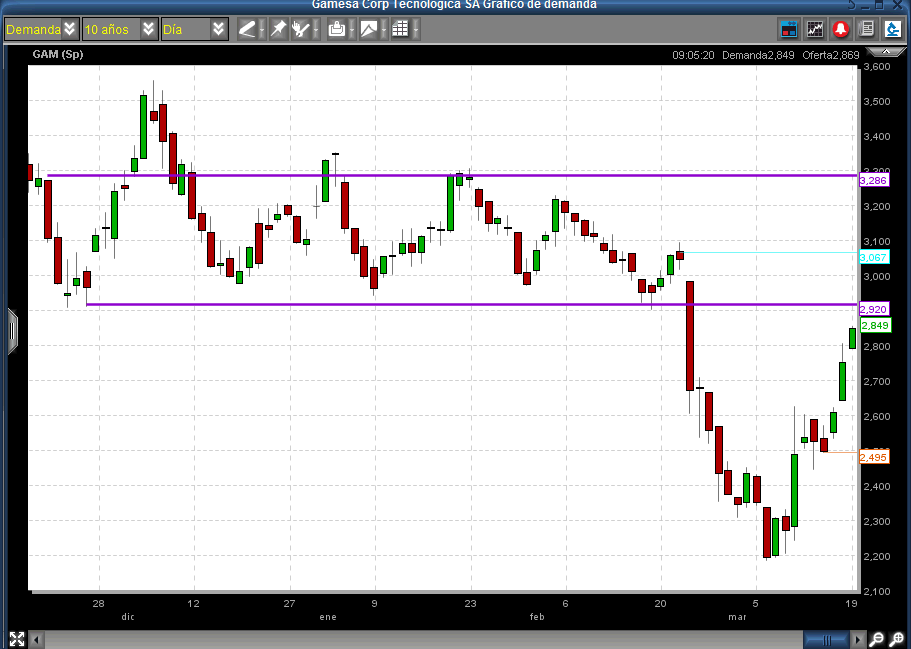This screenshot has width=911, height=649.
Task: Open the line chart indicator icon
Action: [x=815, y=29]
